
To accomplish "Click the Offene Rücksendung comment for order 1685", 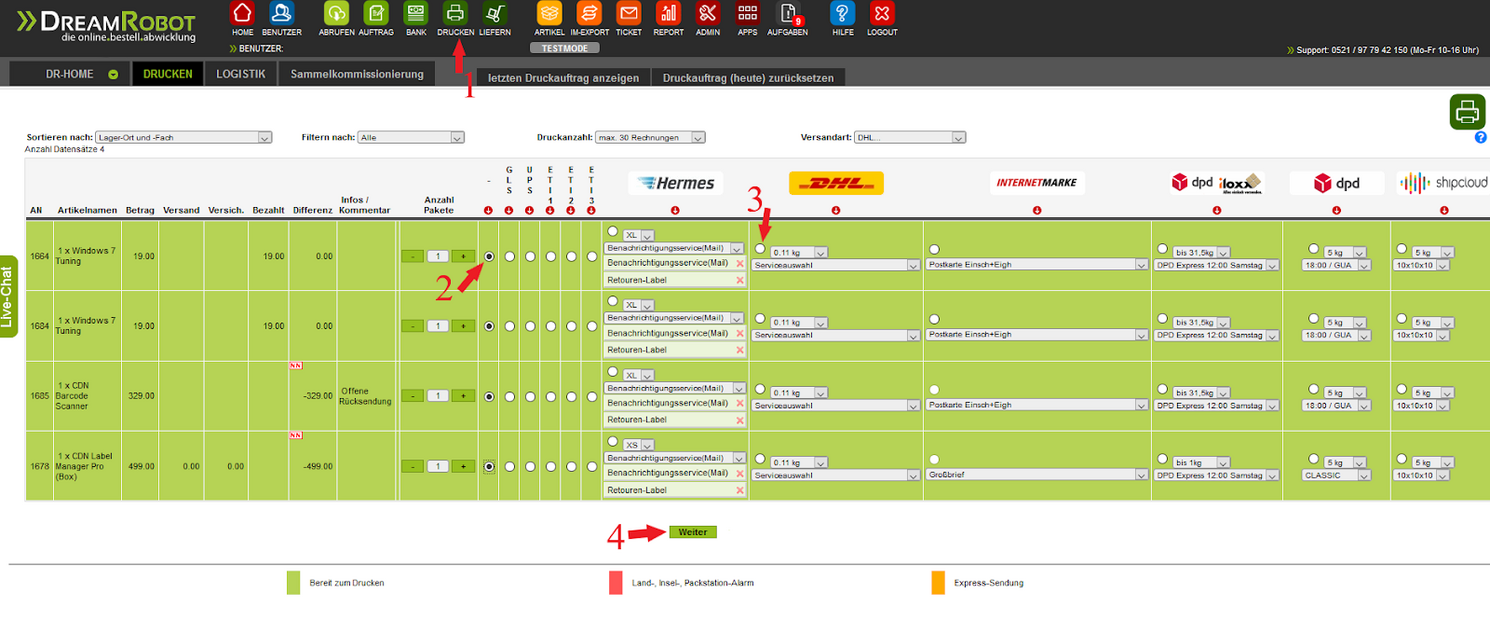I will (x=366, y=396).
